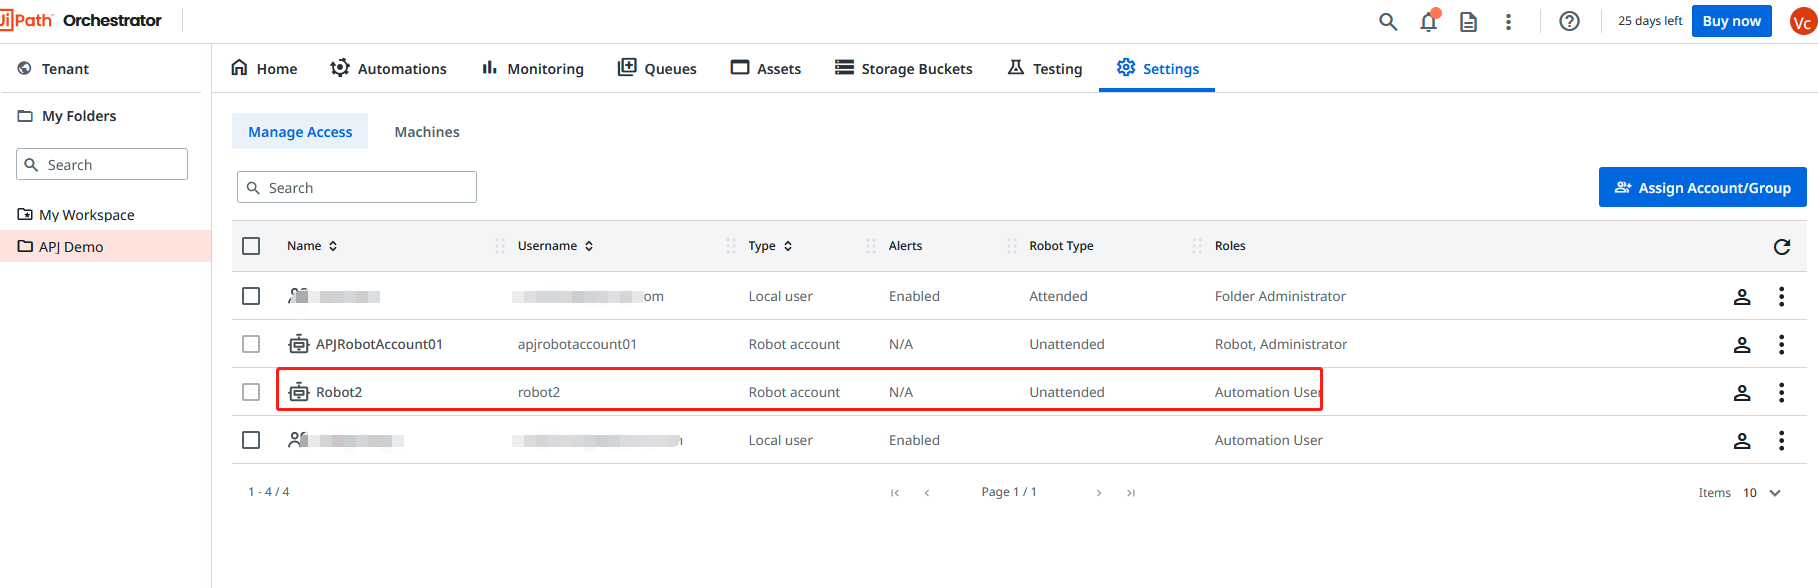The height and width of the screenshot is (588, 1818).
Task: Open the Queues tab
Action: click(657, 68)
